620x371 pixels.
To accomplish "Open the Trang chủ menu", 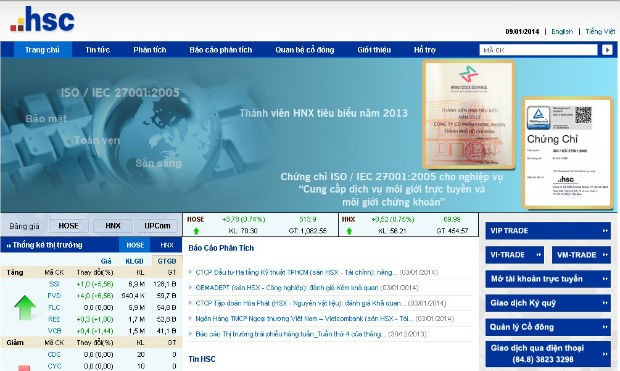I will click(x=42, y=50).
